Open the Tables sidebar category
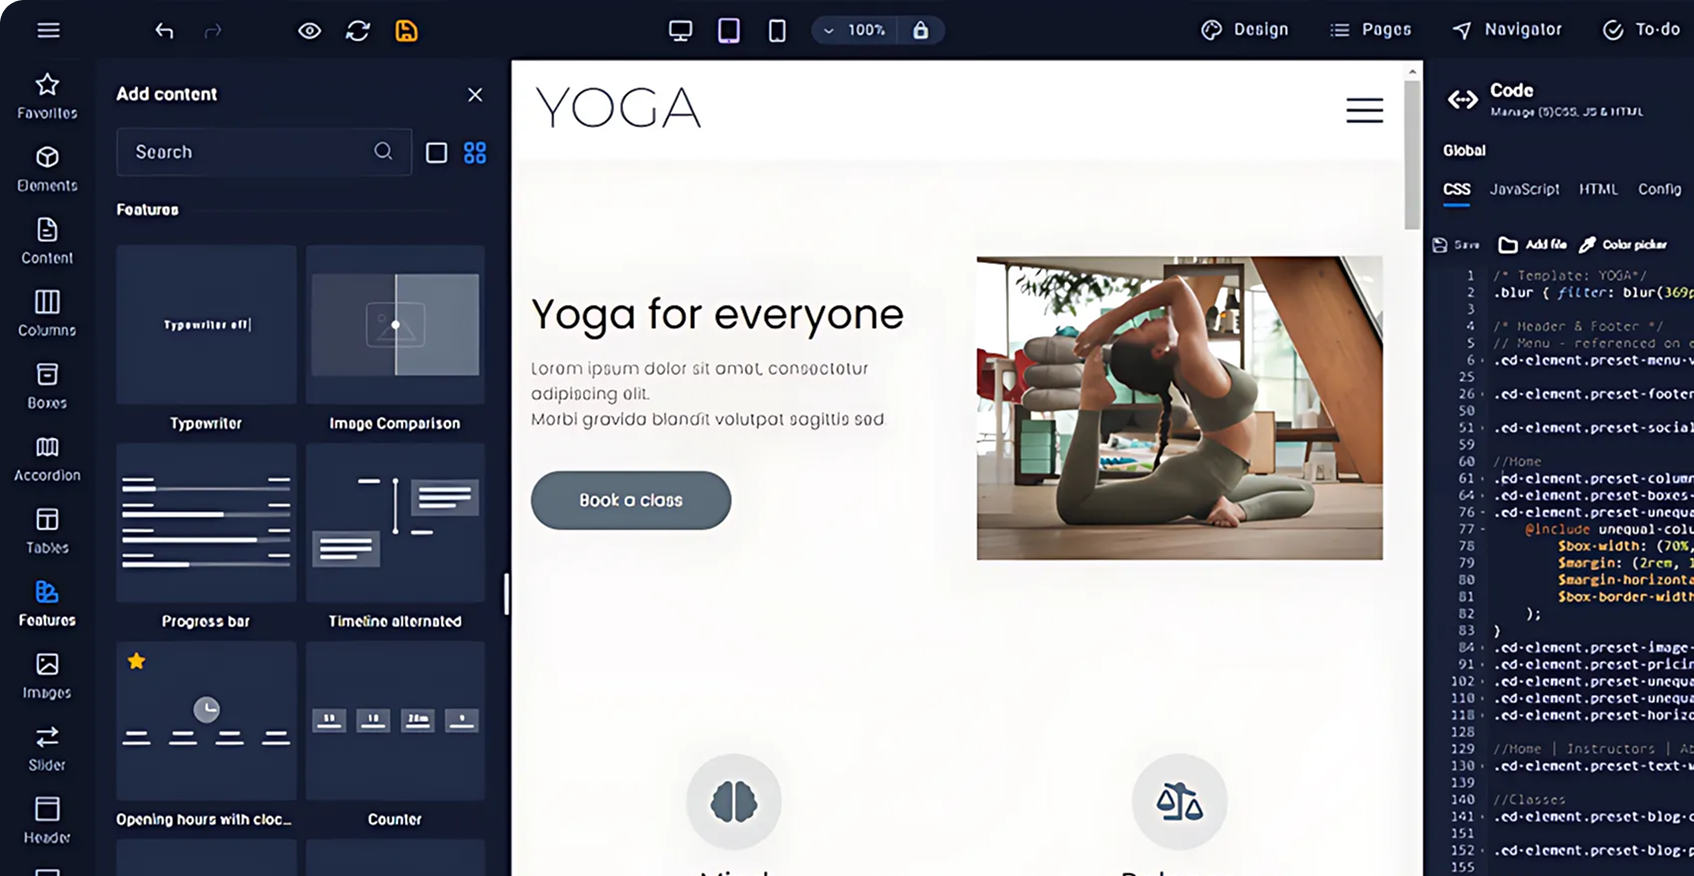 click(x=47, y=531)
